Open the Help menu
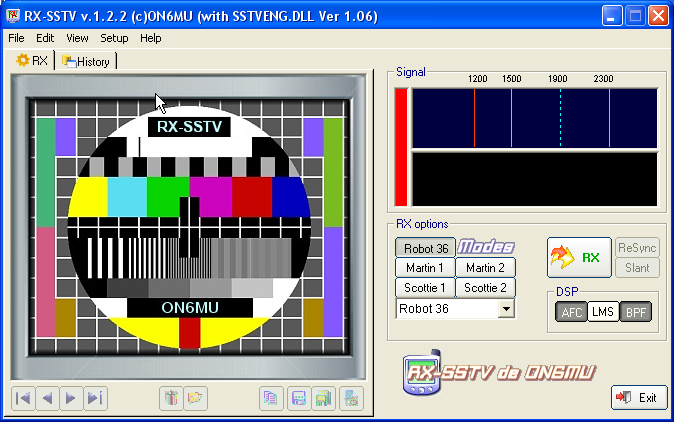Image resolution: width=674 pixels, height=422 pixels. click(x=150, y=38)
